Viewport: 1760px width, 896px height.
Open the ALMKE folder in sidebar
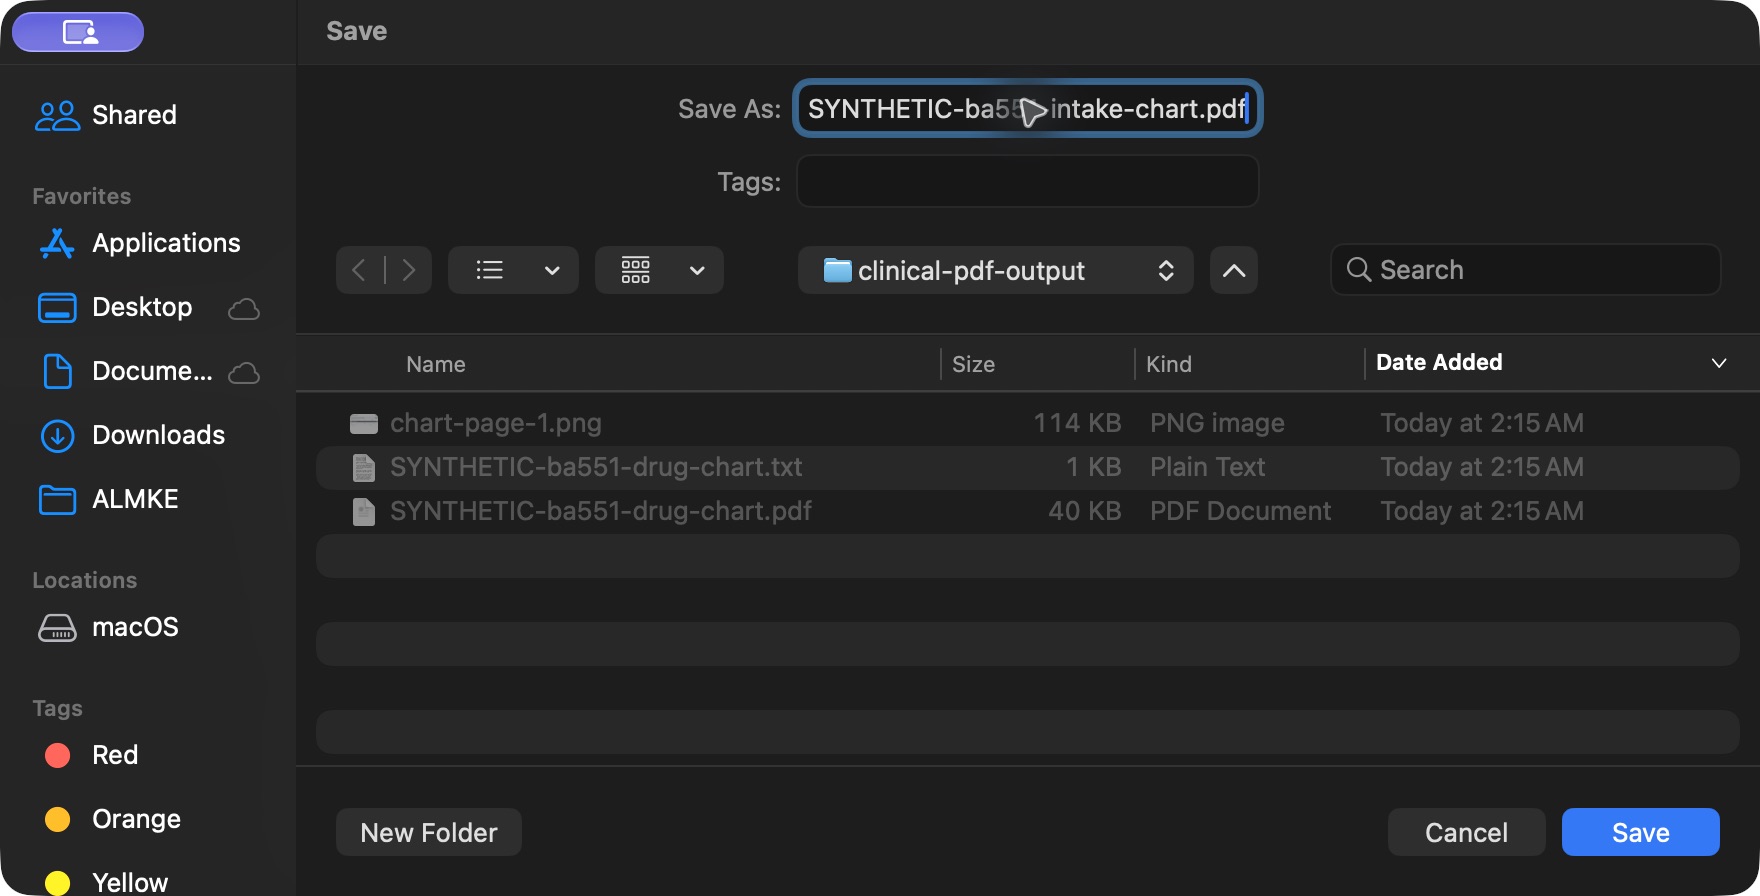click(108, 499)
